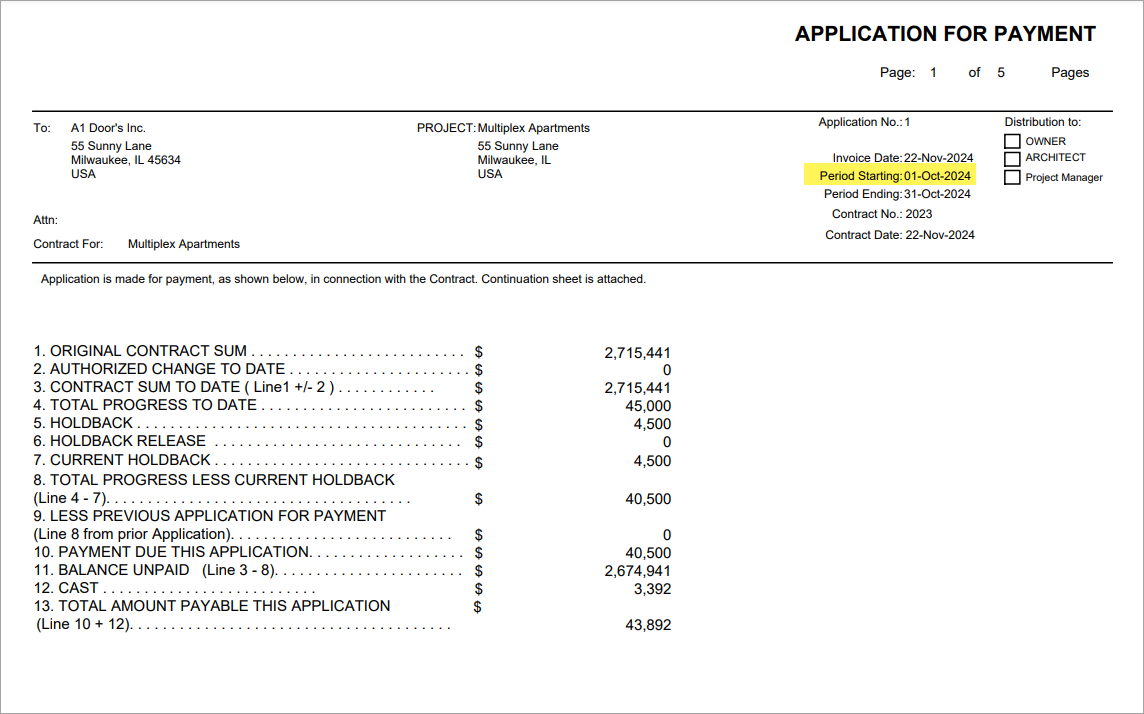
Task: Click the total progress value 45,000
Action: [x=648, y=406]
